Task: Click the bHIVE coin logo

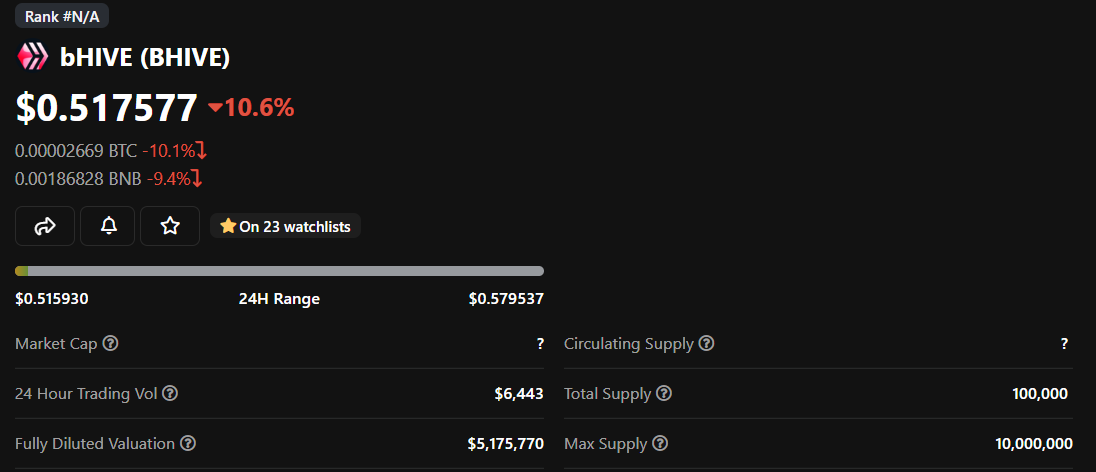Action: [x=33, y=57]
